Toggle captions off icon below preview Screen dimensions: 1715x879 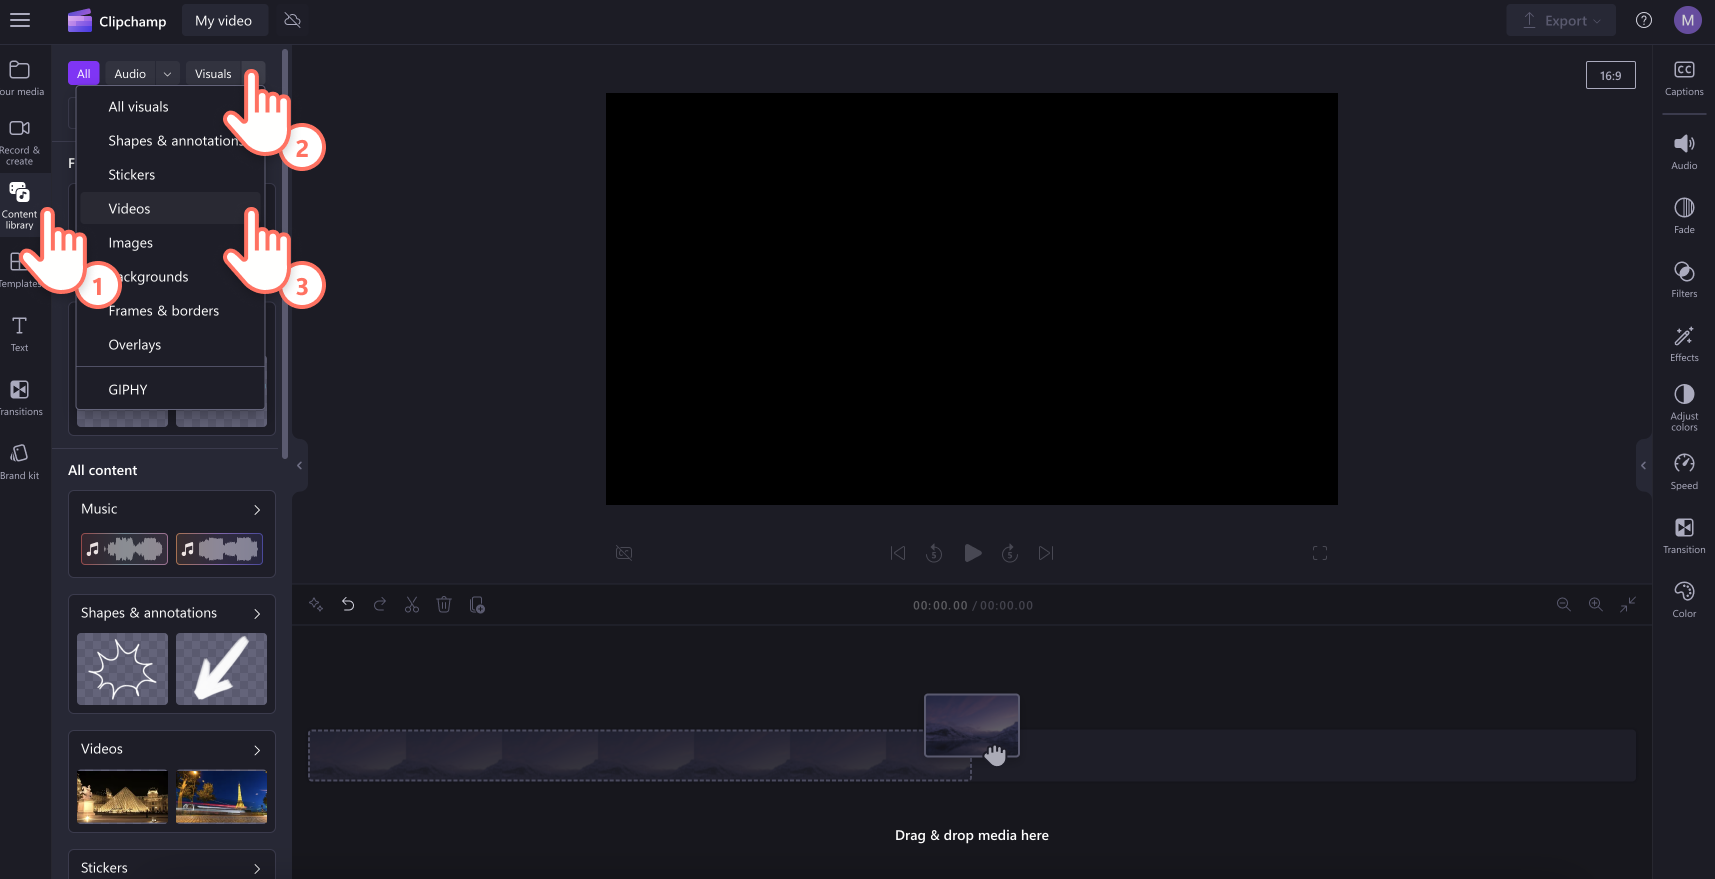624,553
